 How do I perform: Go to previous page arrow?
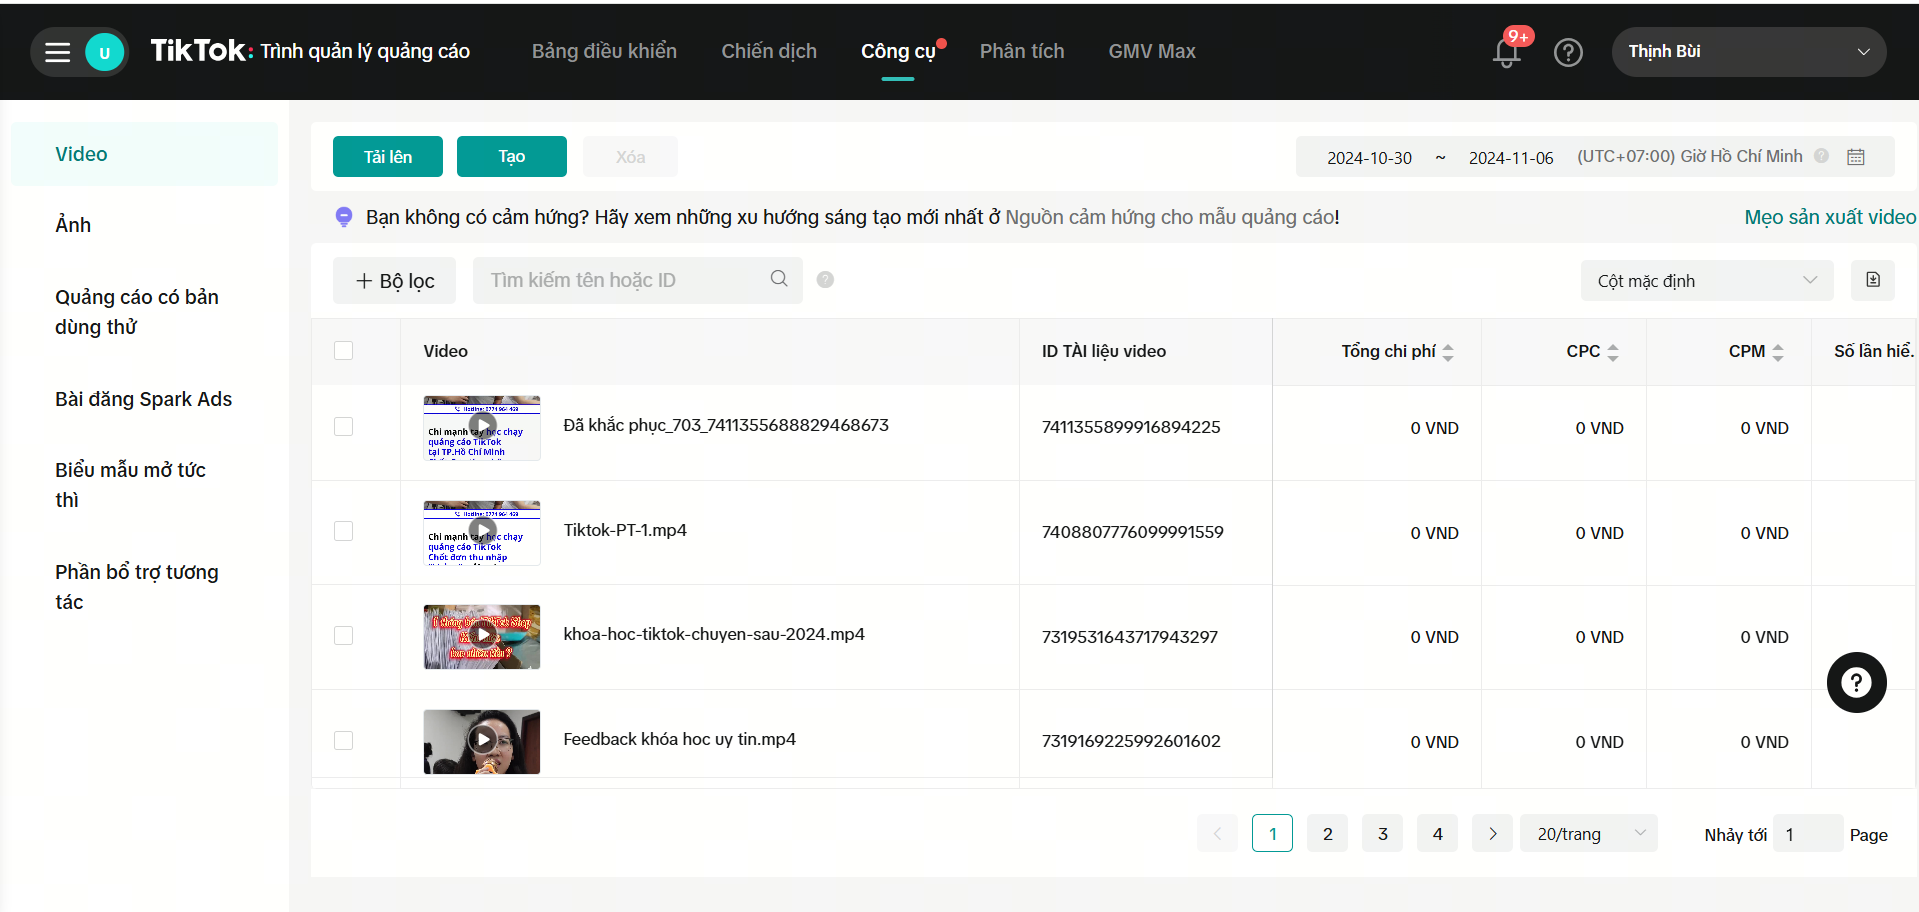click(1217, 833)
